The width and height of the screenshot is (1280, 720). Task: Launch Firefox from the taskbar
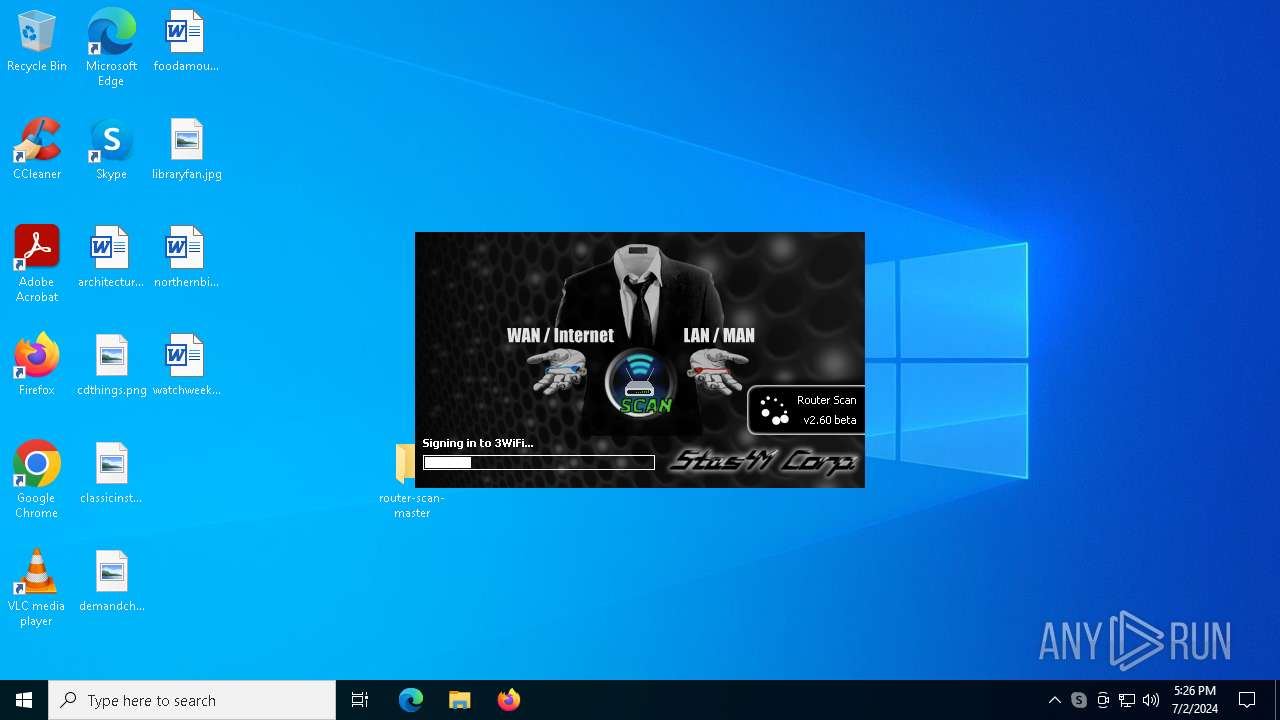(509, 700)
